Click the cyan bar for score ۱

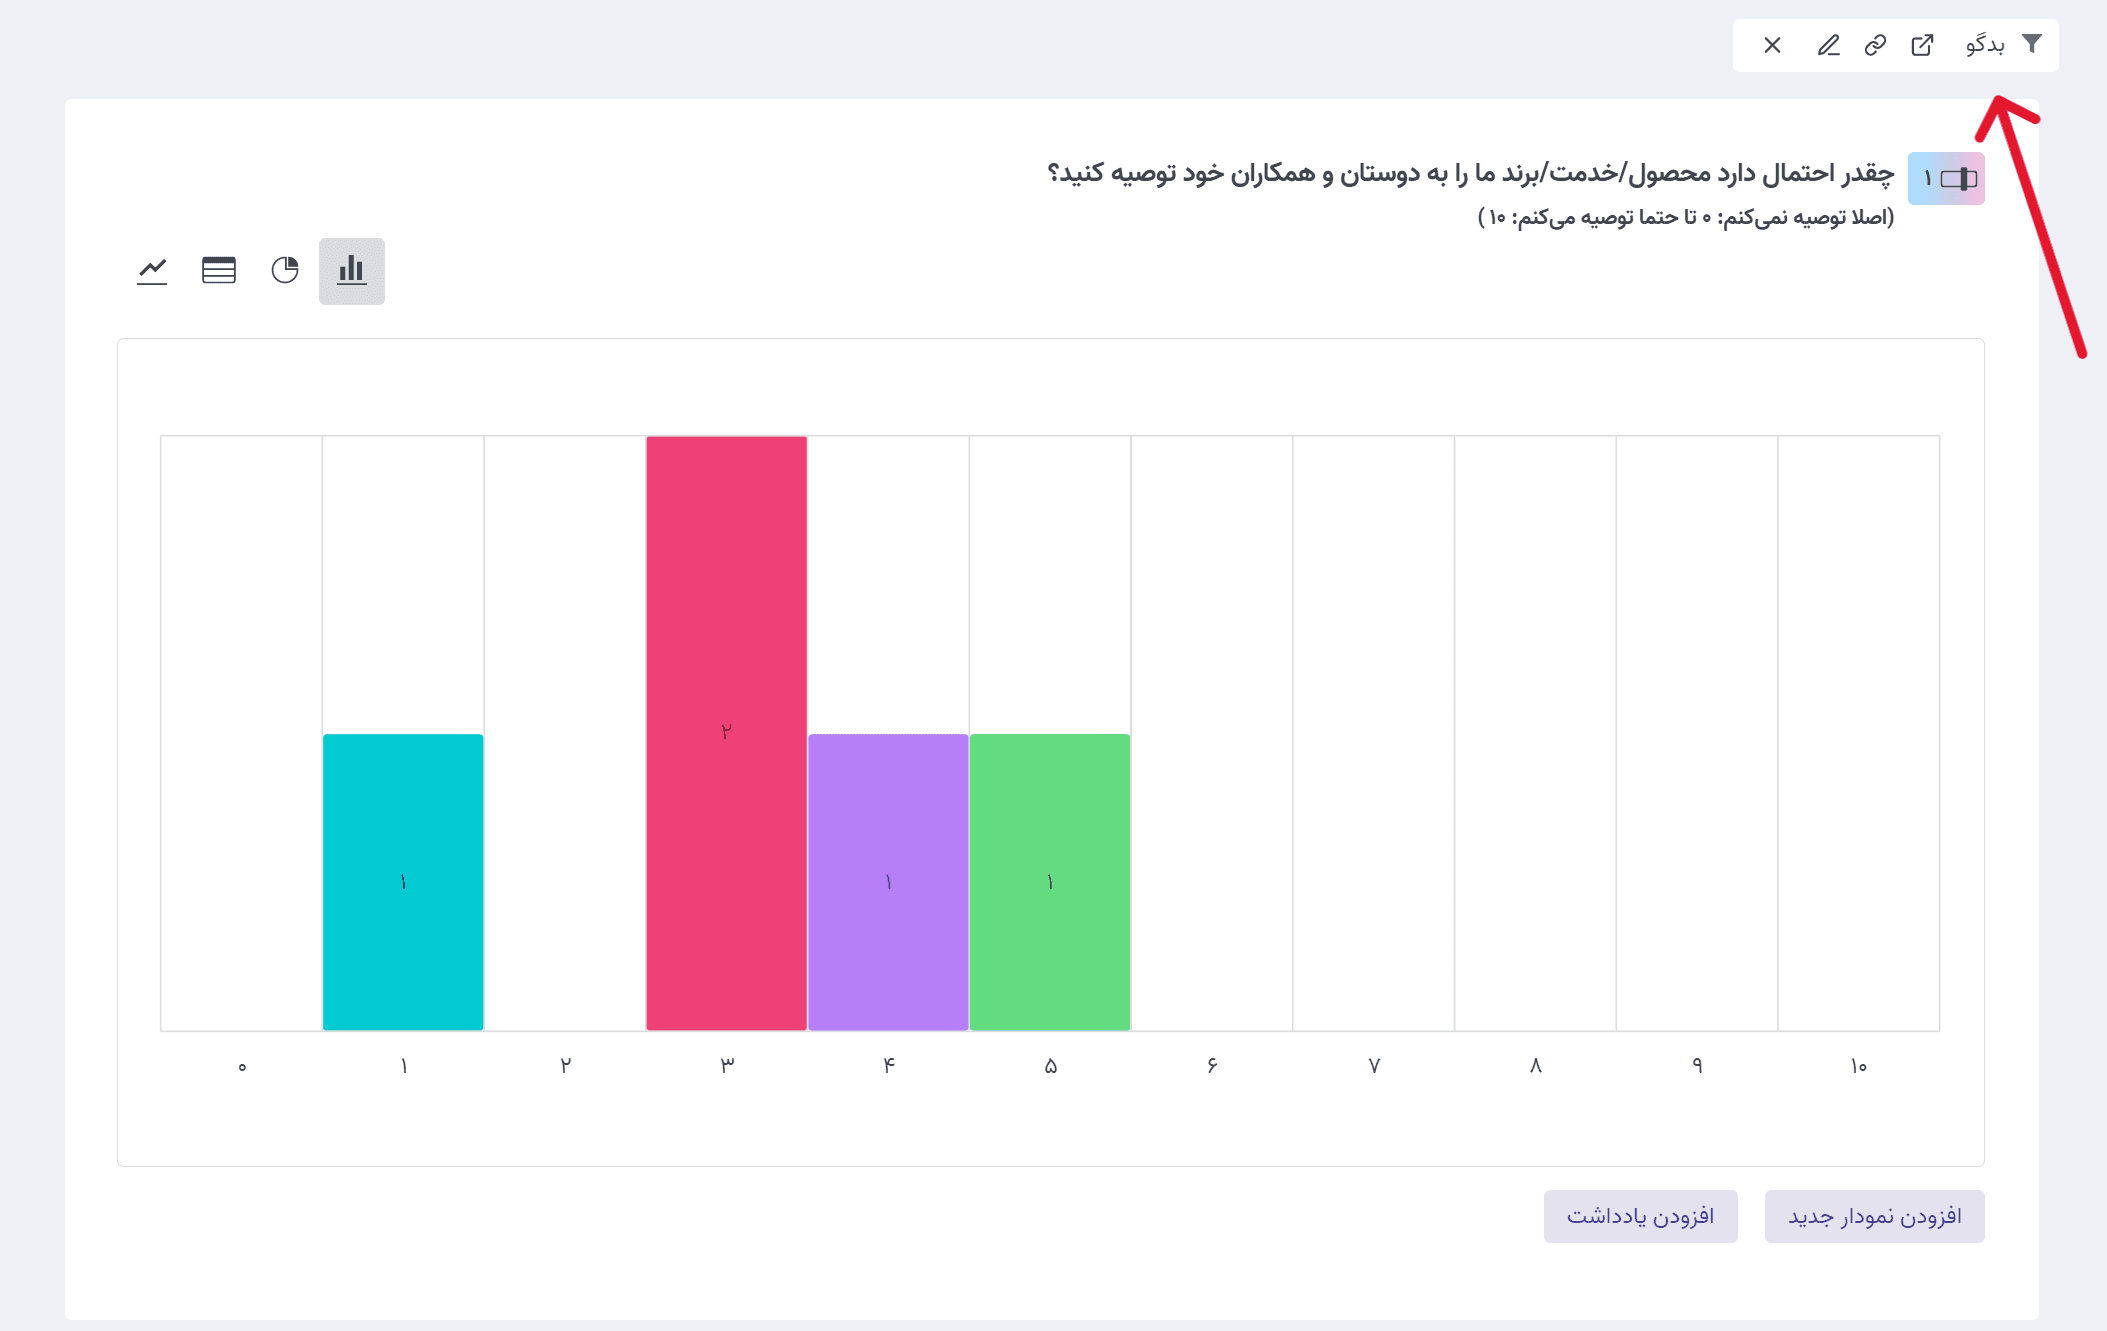click(403, 881)
